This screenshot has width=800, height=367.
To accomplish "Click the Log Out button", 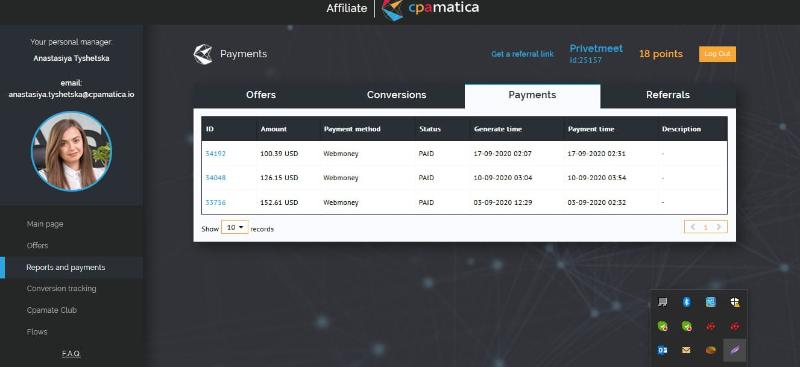I will [x=717, y=54].
